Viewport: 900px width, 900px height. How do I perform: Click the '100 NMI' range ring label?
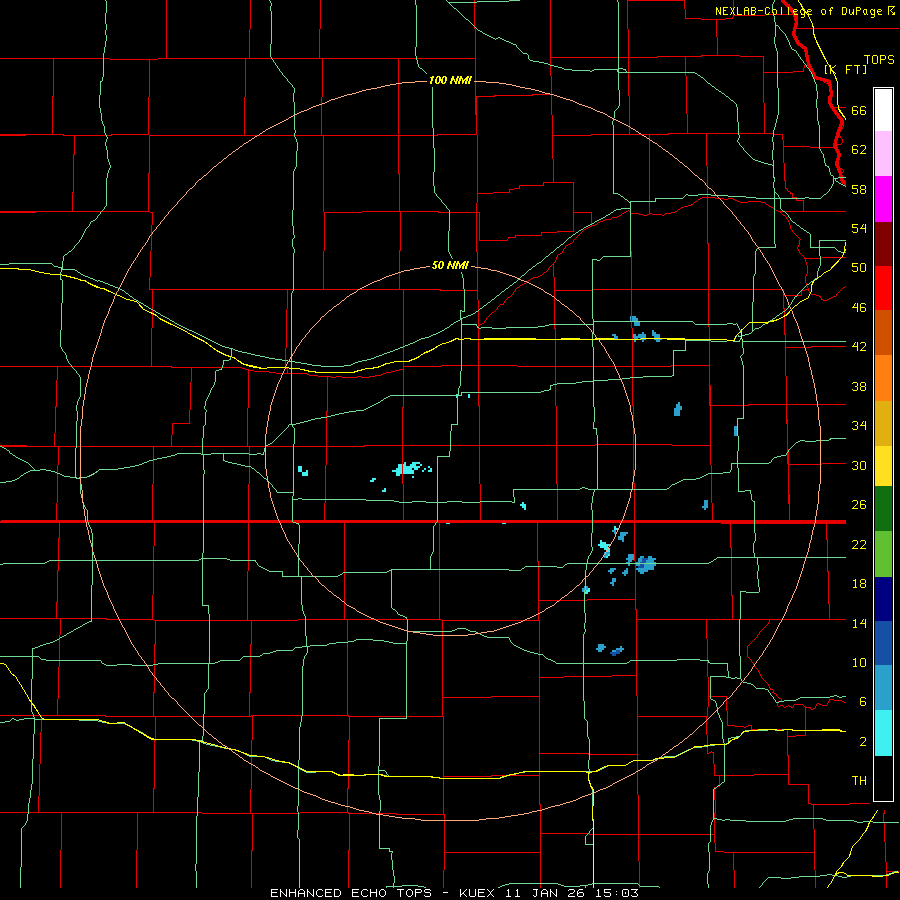coord(450,80)
